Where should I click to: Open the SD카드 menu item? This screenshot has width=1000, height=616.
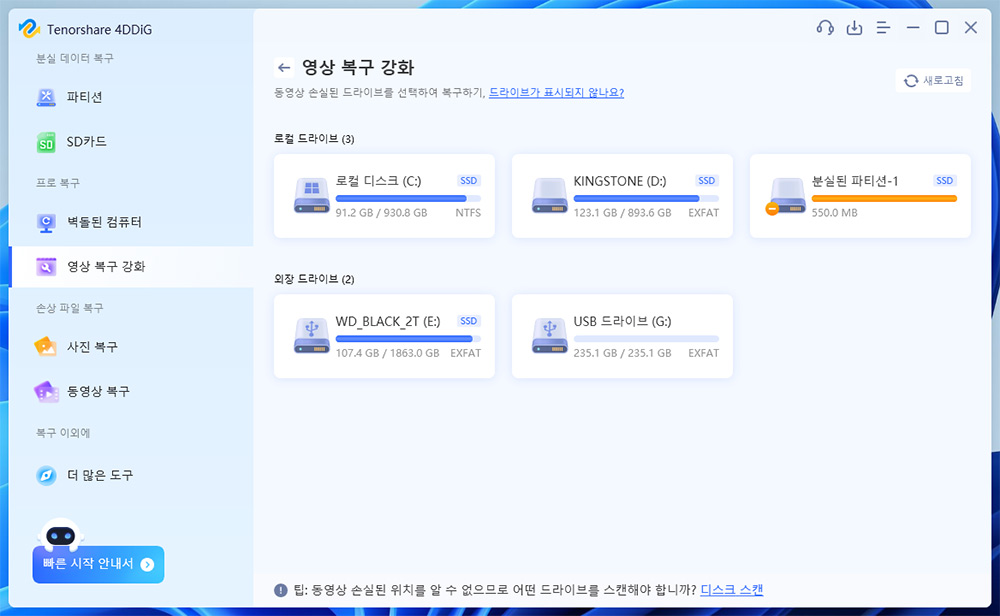click(x=131, y=142)
